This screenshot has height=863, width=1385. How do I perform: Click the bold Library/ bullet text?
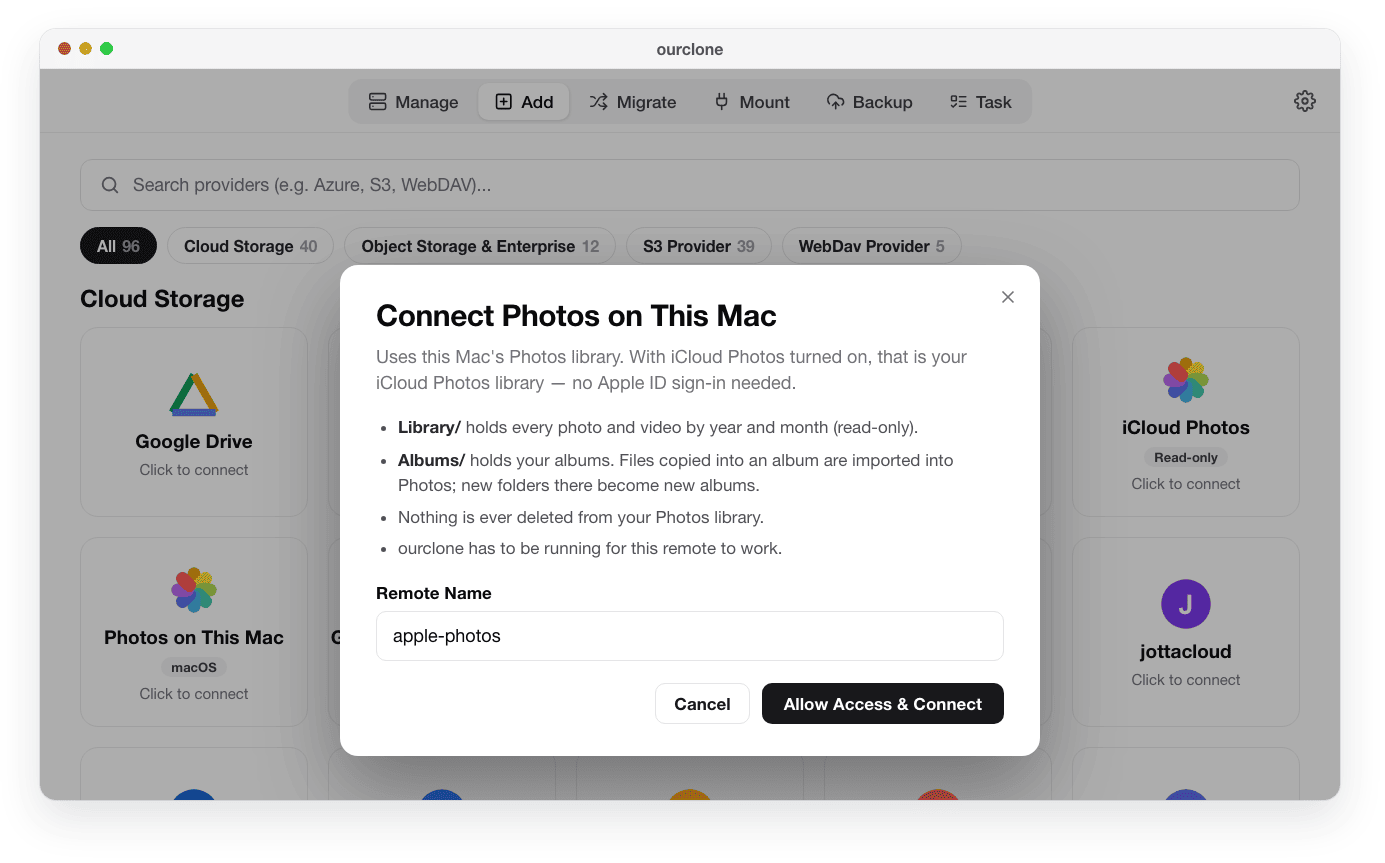click(429, 427)
